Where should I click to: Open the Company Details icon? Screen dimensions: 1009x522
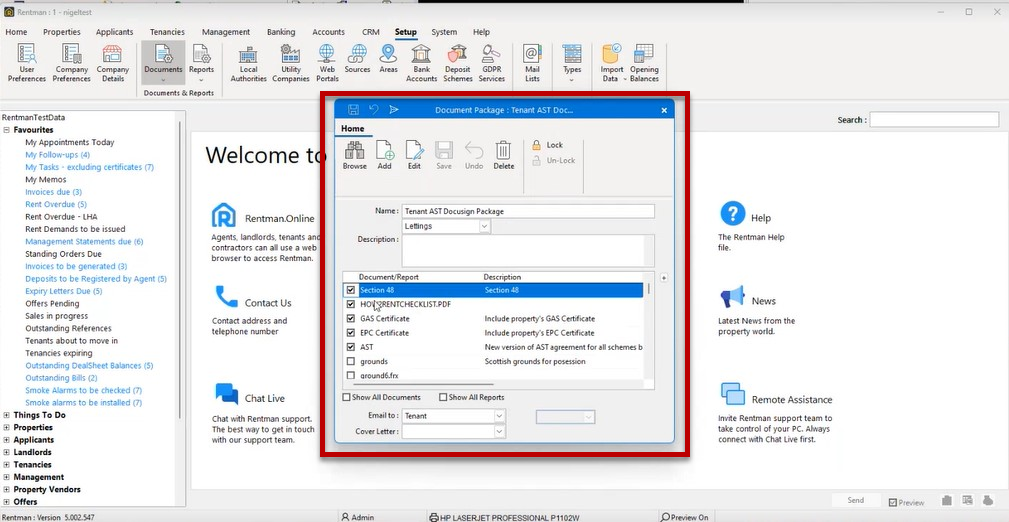113,63
